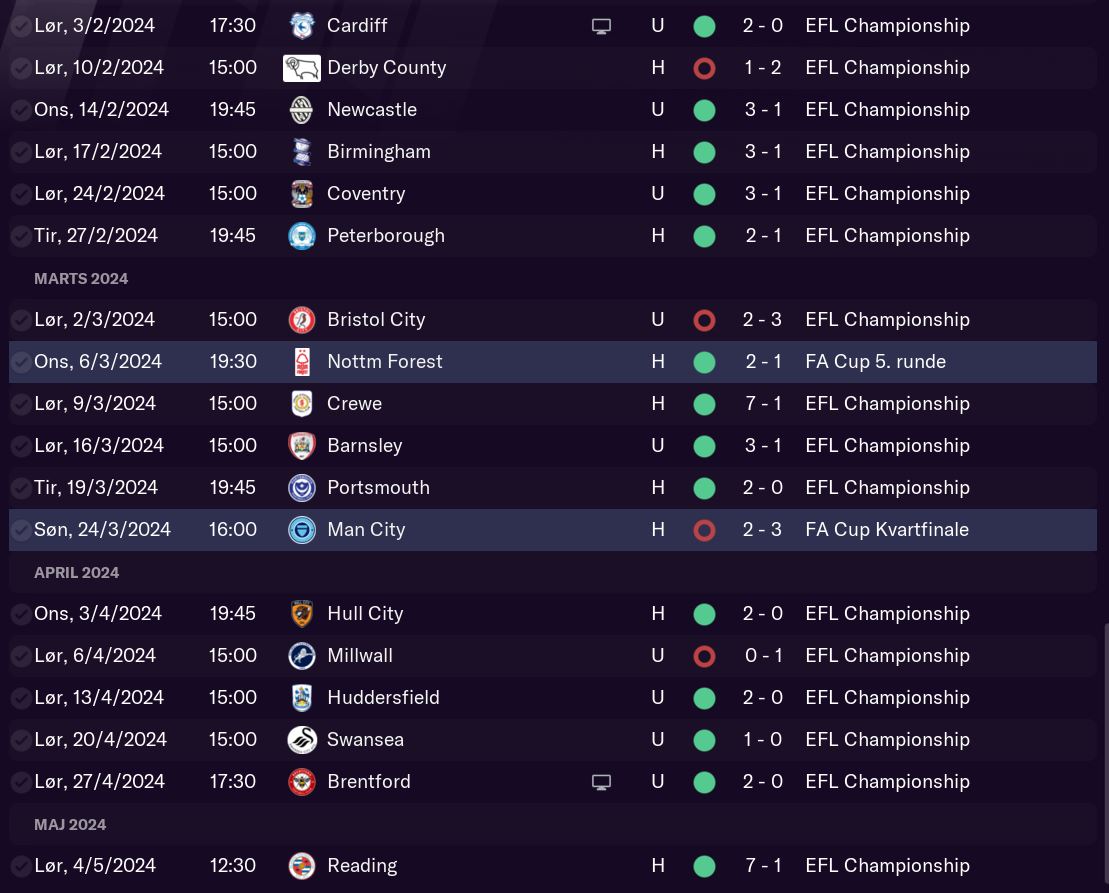Click the Nottm Forest club badge

click(301, 362)
